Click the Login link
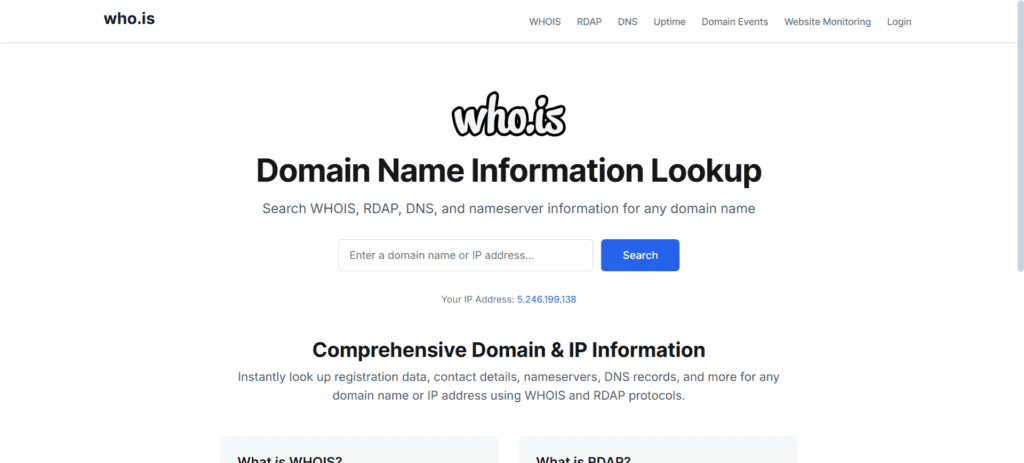The image size is (1024, 463). (x=899, y=22)
